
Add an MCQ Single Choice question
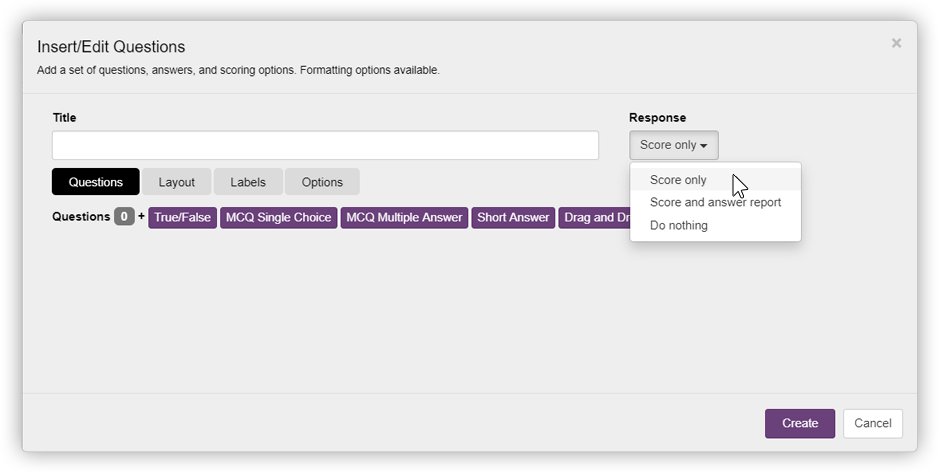278,217
